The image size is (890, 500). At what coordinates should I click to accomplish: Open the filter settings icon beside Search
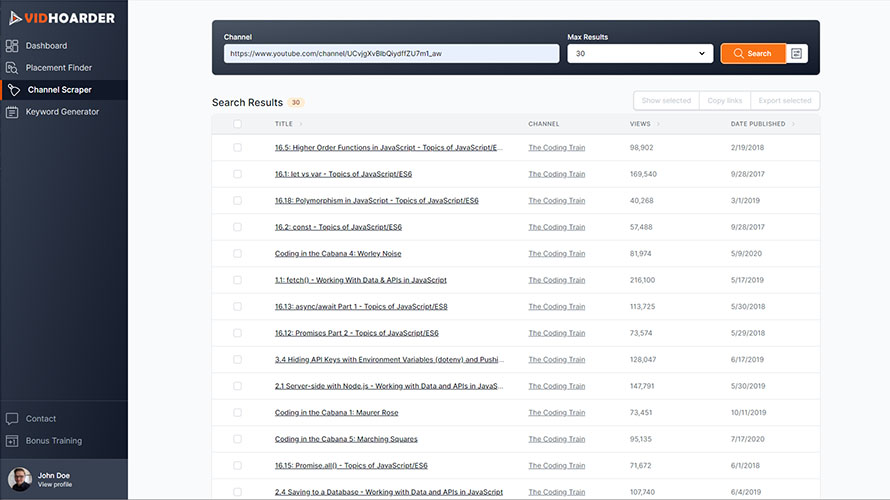[796, 53]
